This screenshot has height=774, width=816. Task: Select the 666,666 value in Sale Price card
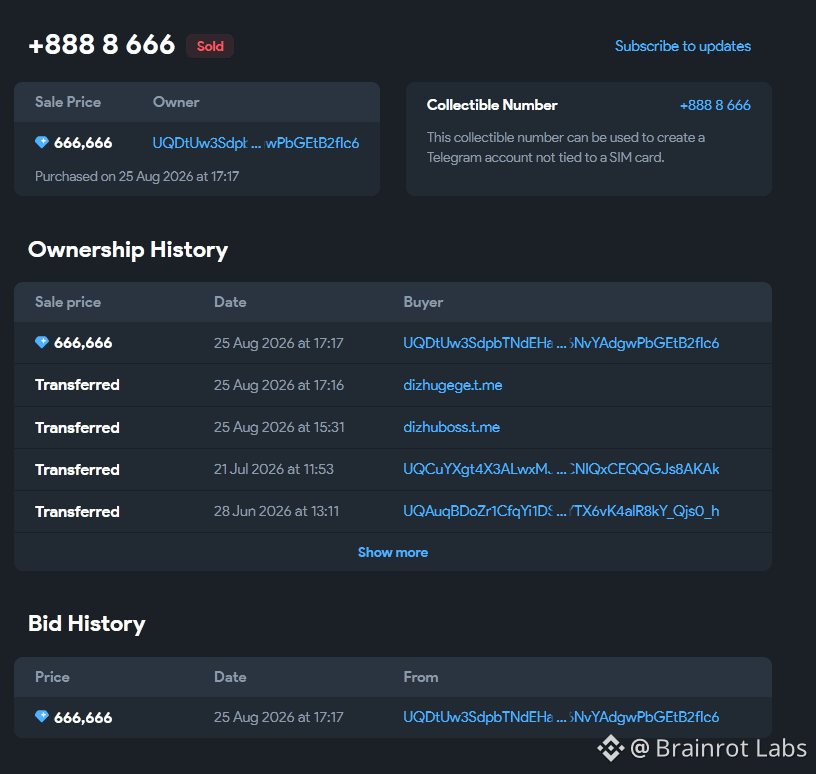tap(83, 143)
